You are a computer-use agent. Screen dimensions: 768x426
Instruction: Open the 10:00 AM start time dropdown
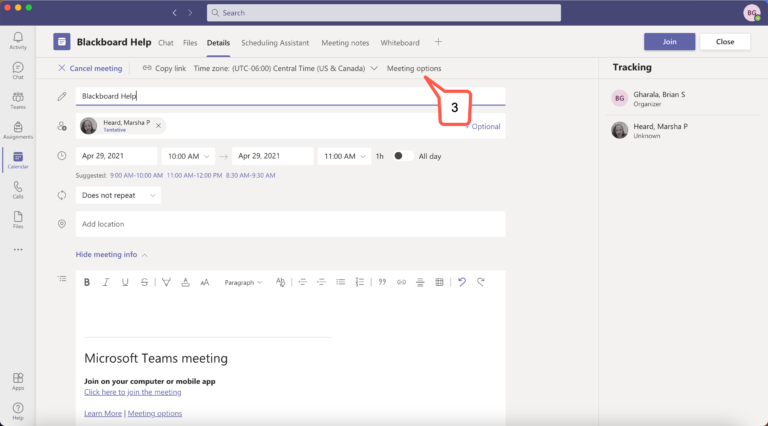[x=189, y=156]
